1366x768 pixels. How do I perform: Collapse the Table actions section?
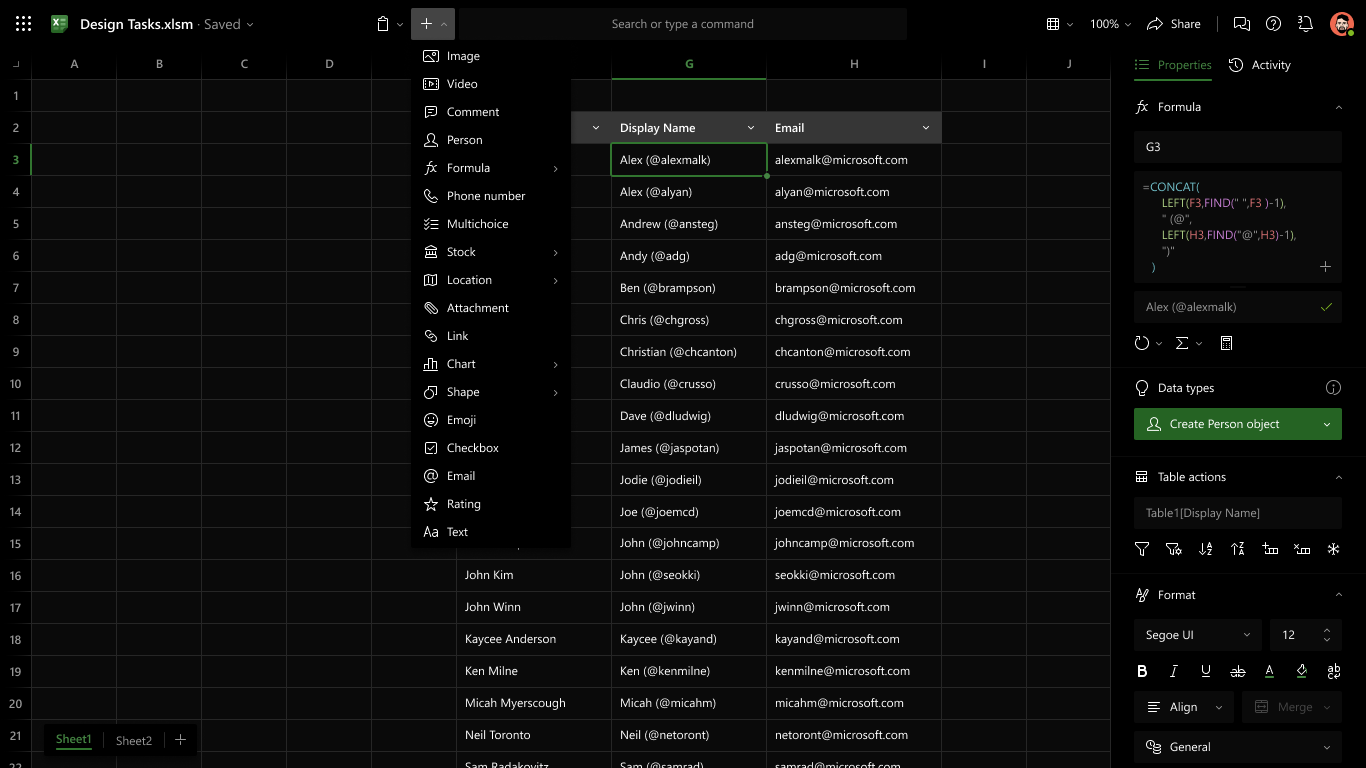[1338, 477]
